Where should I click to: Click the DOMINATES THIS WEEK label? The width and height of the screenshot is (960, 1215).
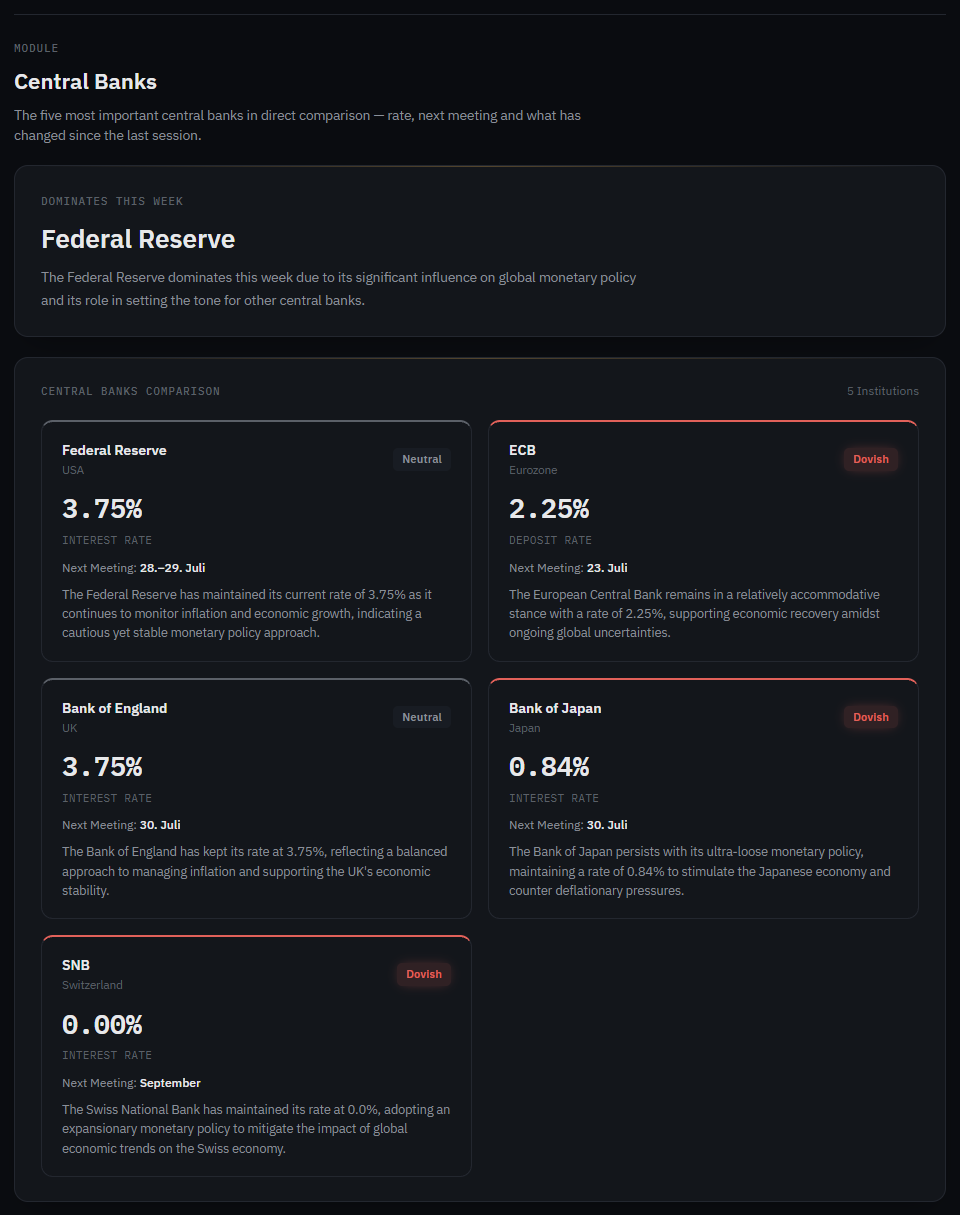pyautogui.click(x=112, y=201)
